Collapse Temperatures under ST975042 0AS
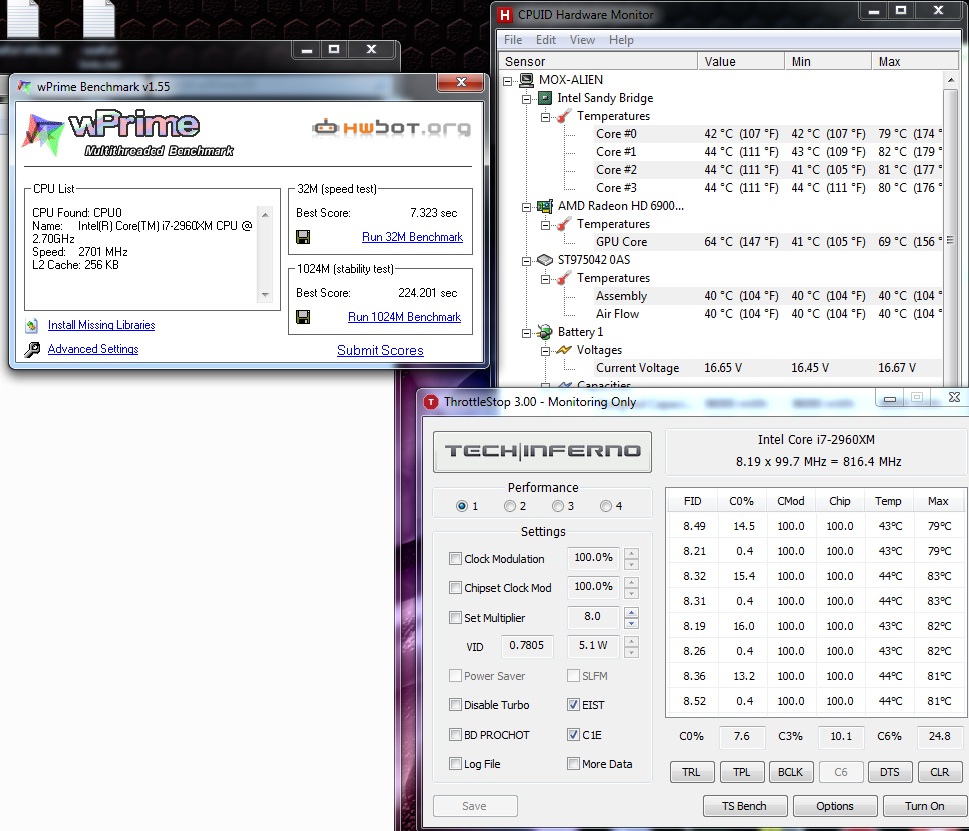This screenshot has width=969, height=831. click(545, 279)
